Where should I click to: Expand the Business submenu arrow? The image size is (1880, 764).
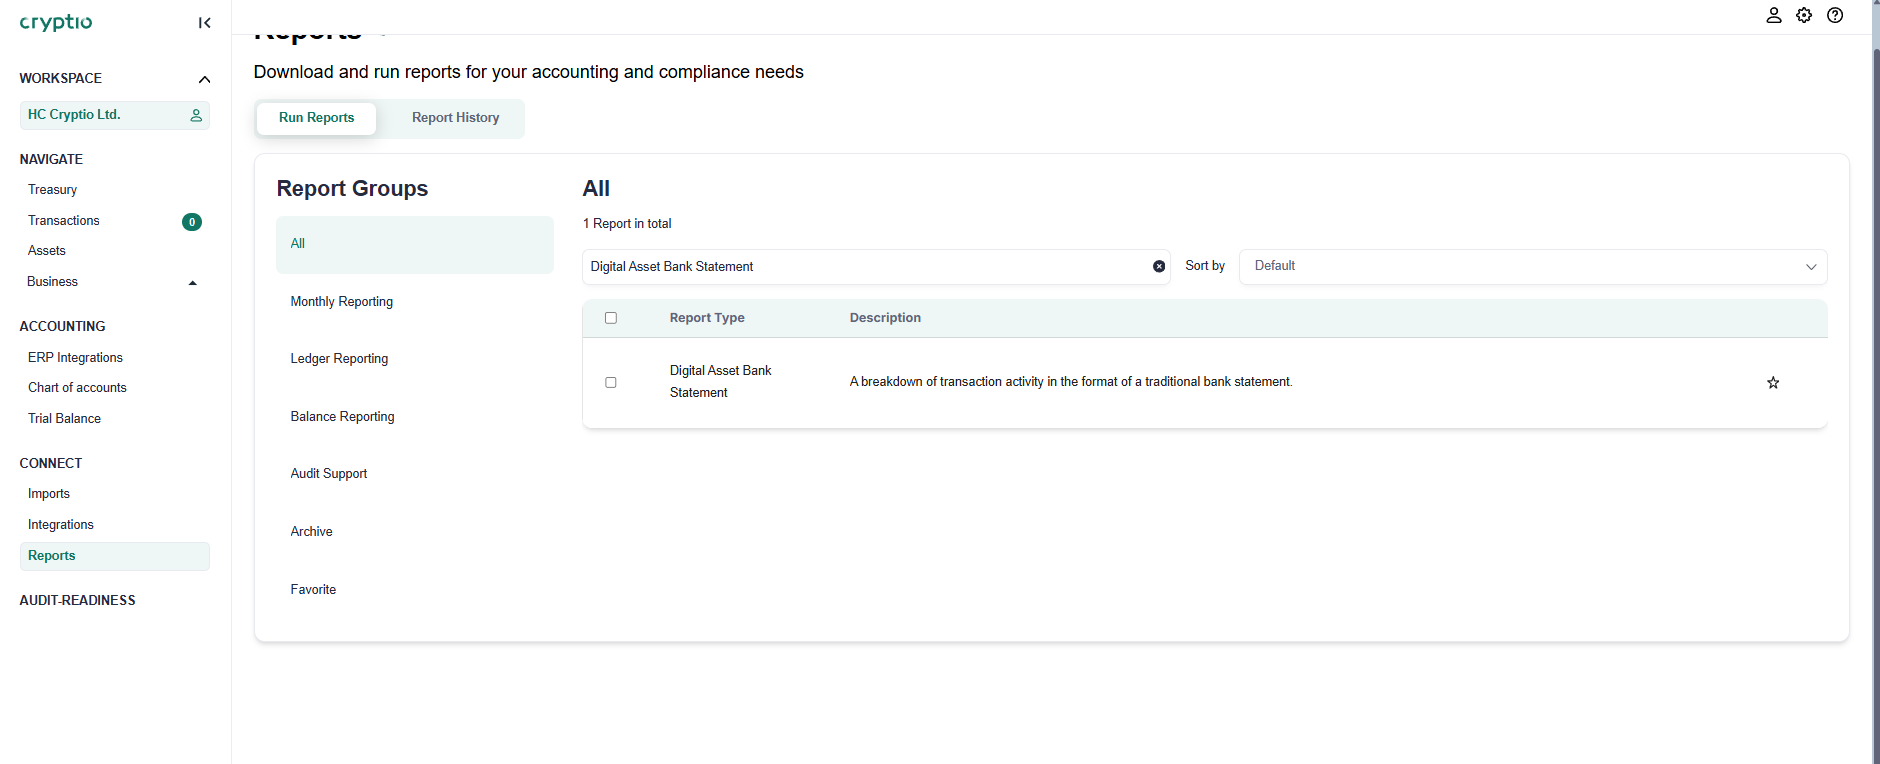pos(193,283)
